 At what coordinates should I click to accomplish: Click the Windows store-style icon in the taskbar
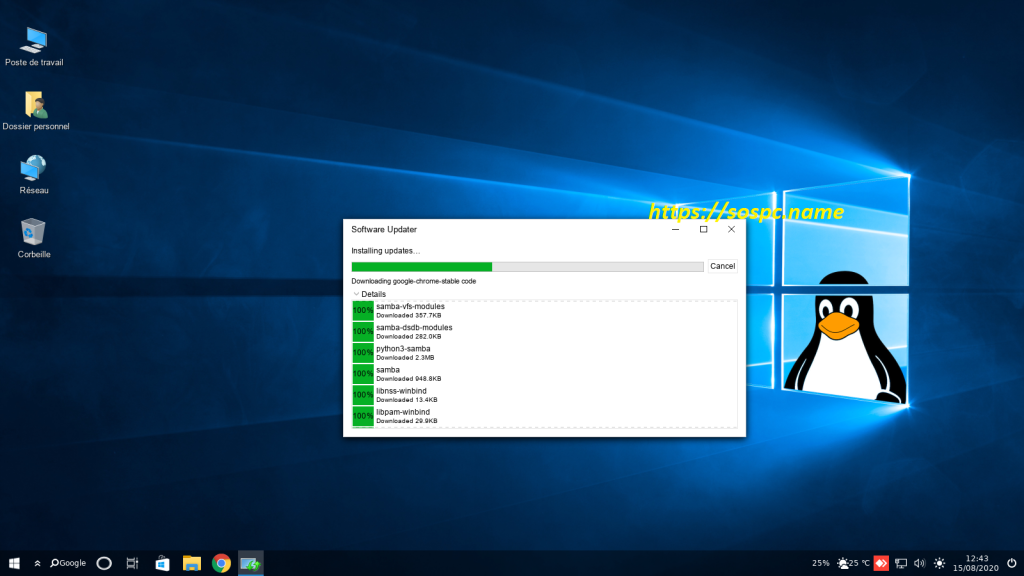(x=161, y=562)
